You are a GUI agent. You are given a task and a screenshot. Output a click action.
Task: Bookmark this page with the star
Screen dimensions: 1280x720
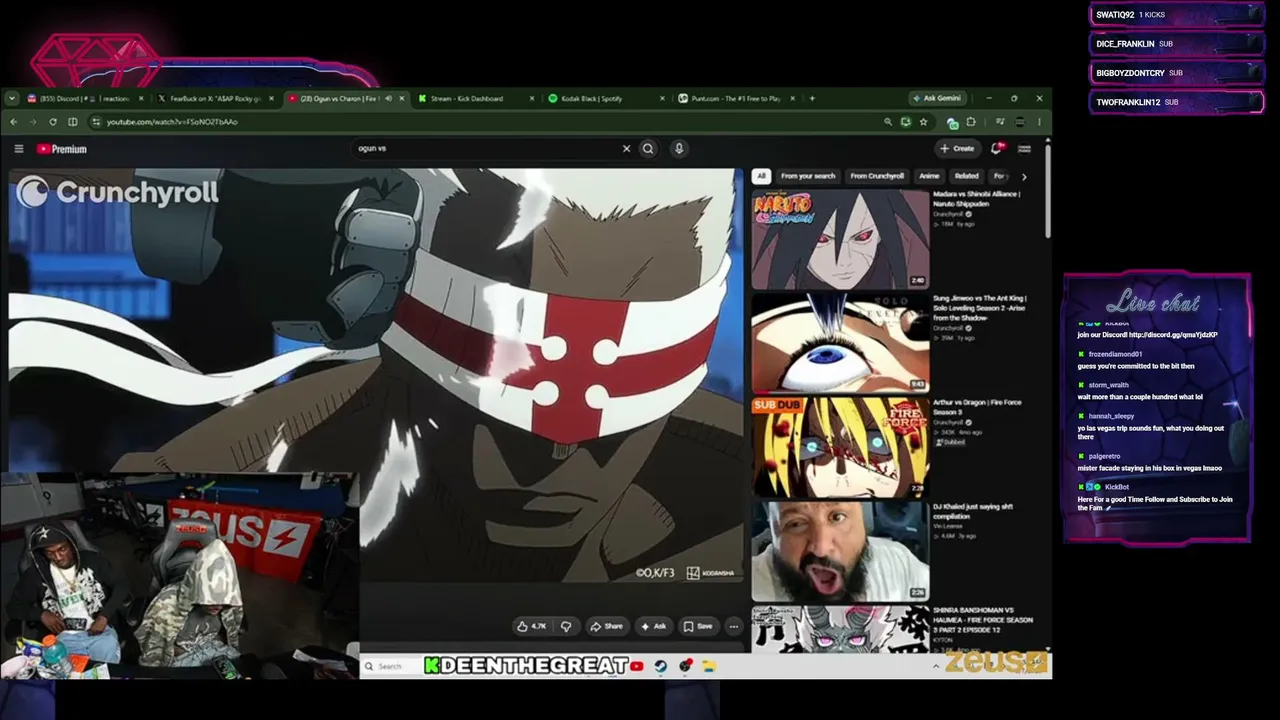(923, 122)
